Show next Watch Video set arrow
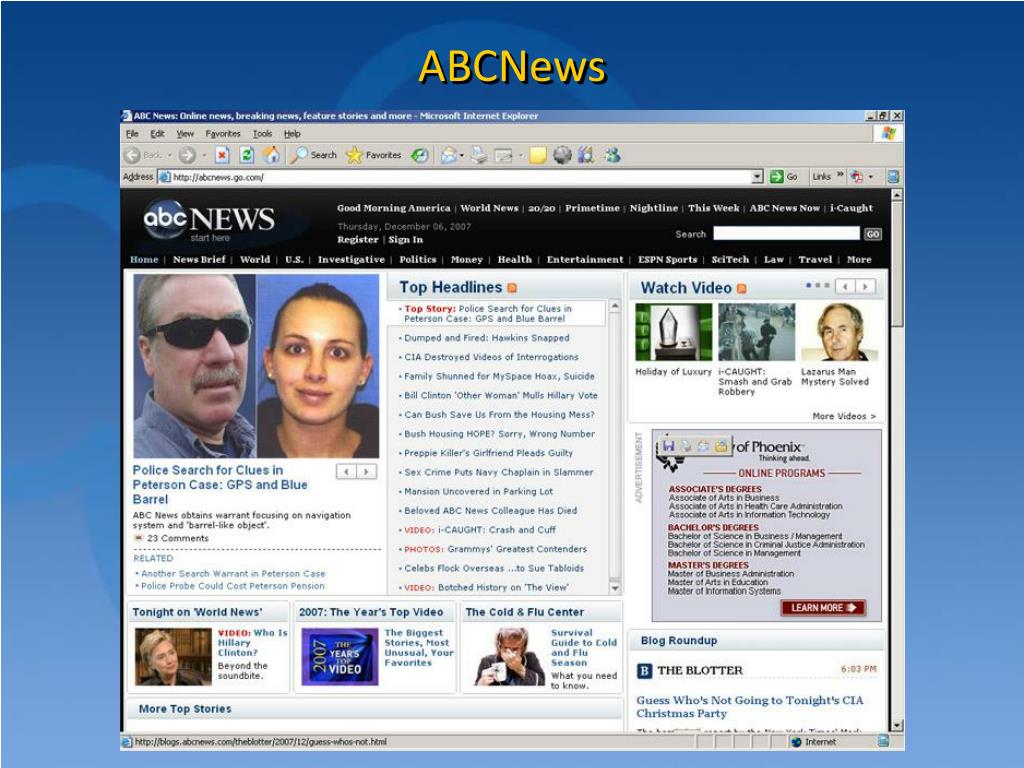The height and width of the screenshot is (768, 1024). pyautogui.click(x=865, y=287)
